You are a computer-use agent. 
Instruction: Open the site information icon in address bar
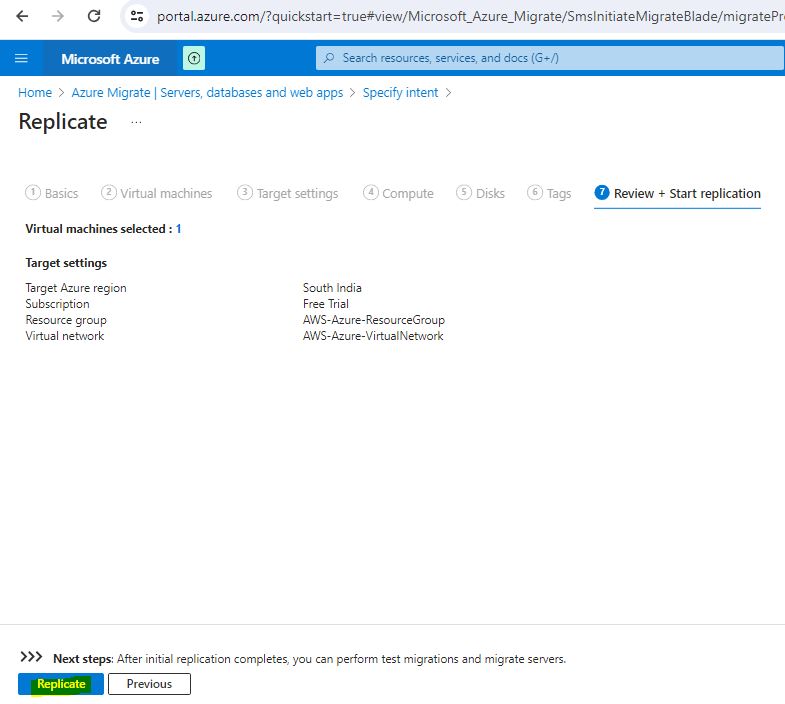pyautogui.click(x=138, y=16)
